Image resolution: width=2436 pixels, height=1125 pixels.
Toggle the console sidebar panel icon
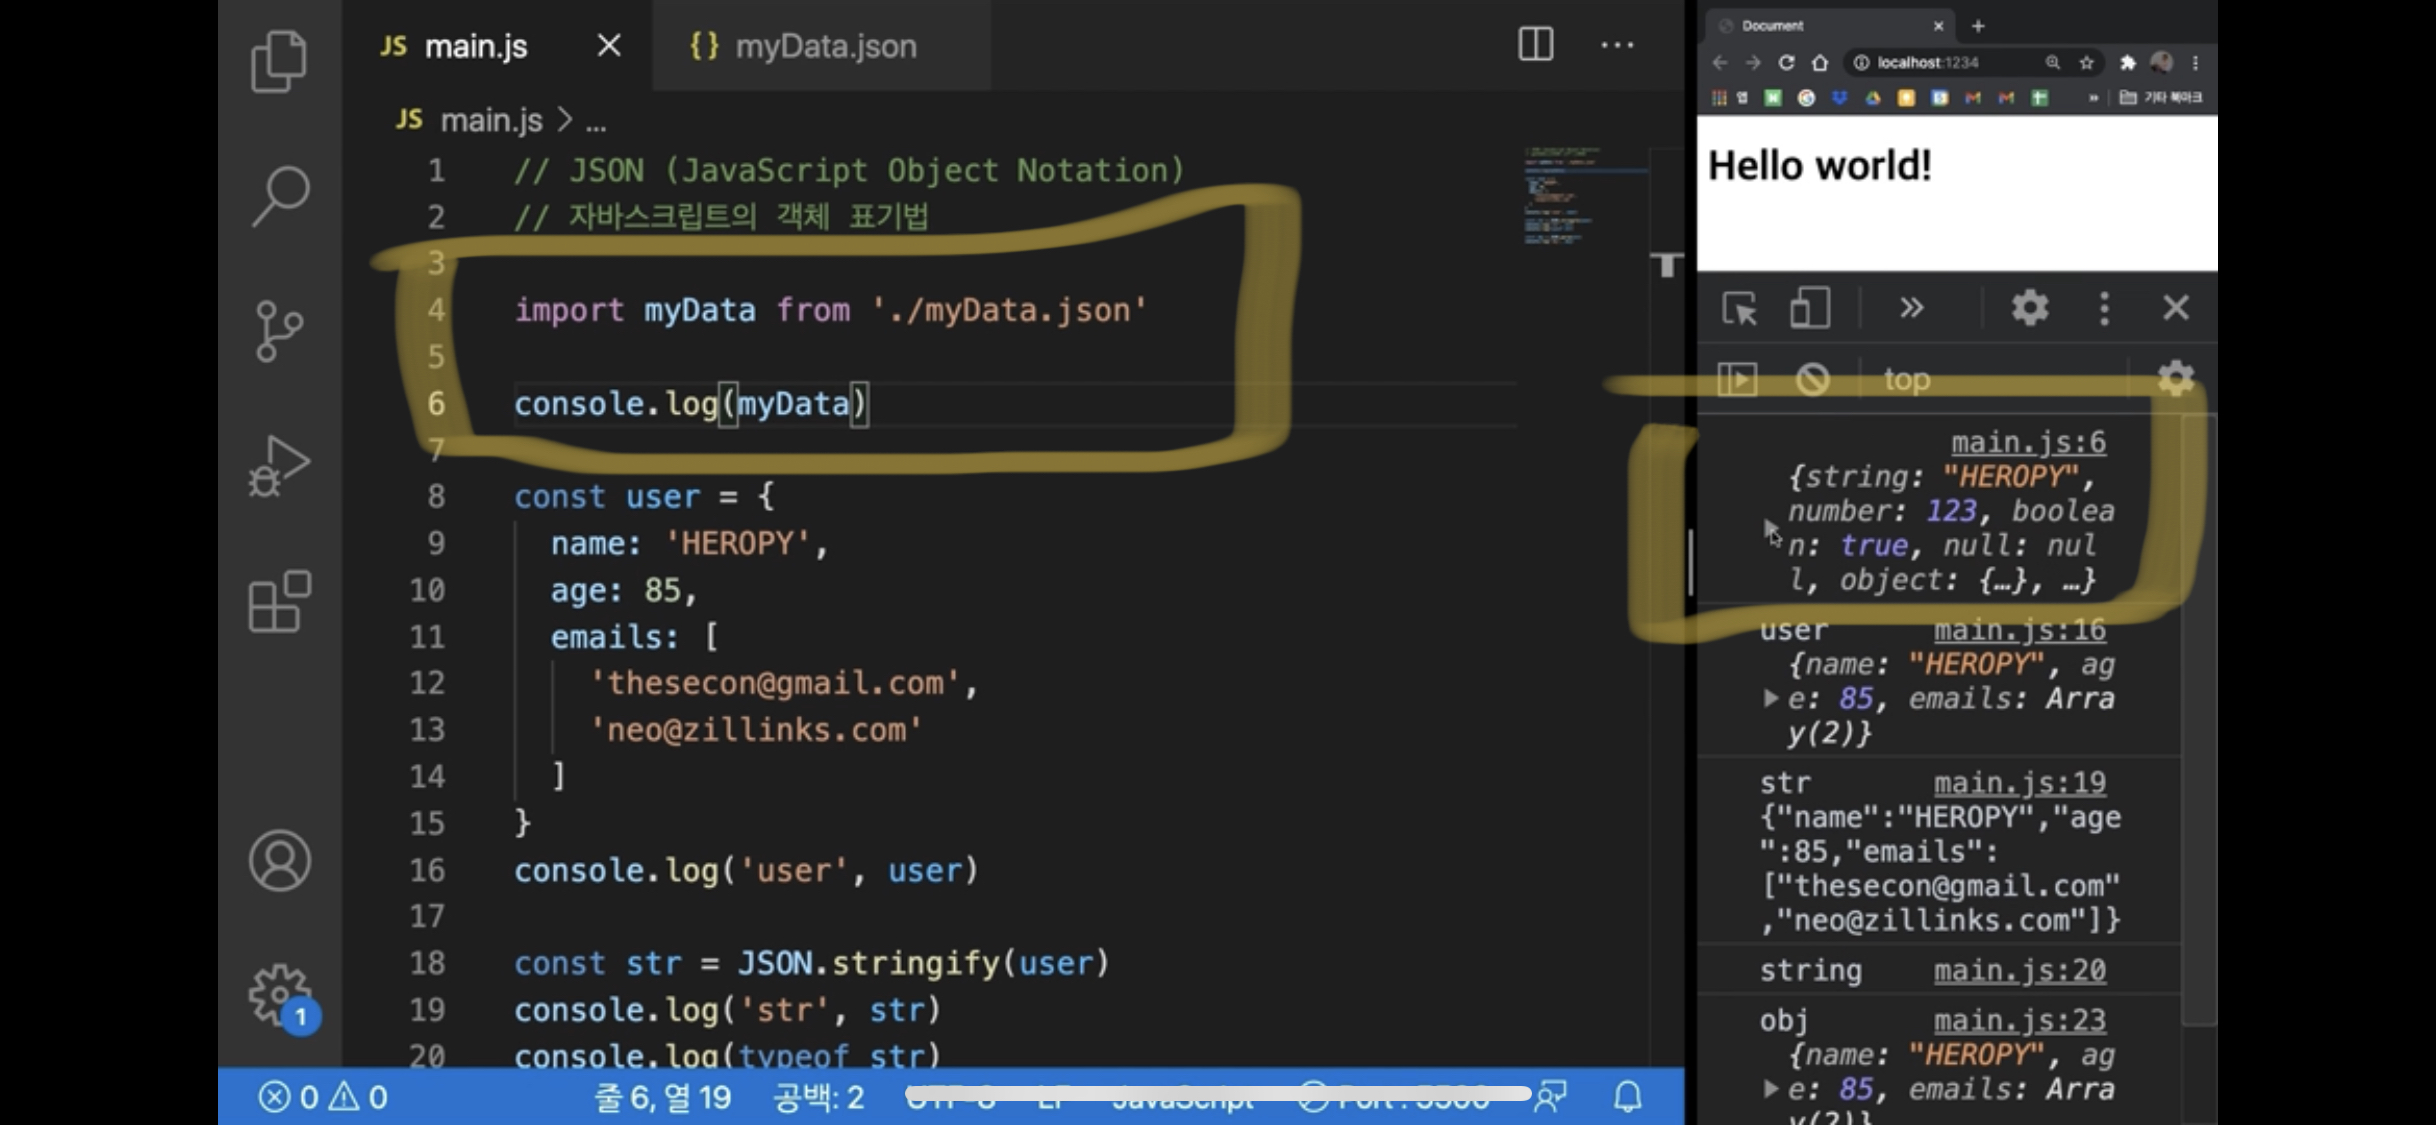click(1737, 379)
